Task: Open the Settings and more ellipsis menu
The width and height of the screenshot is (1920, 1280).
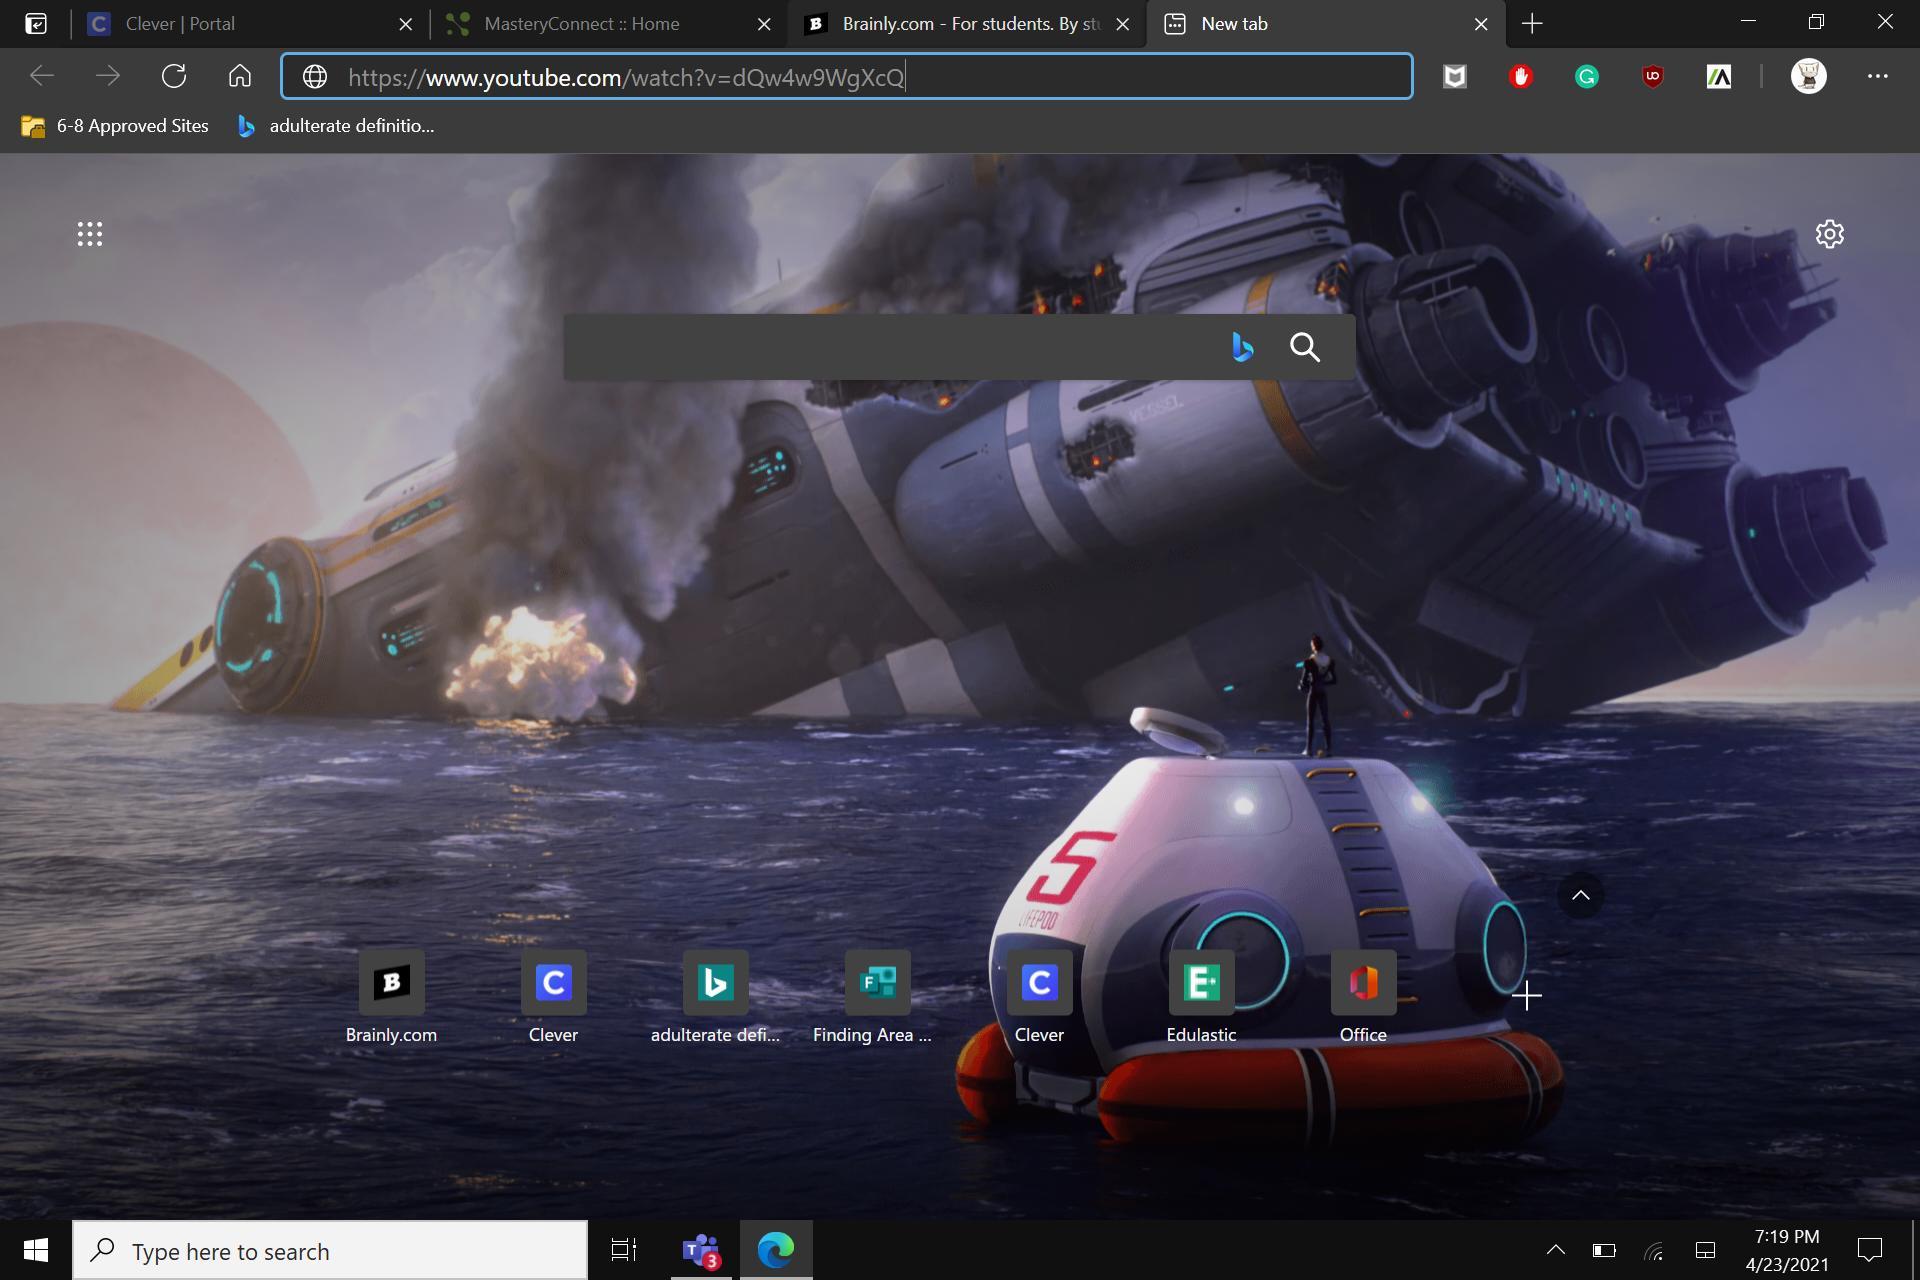Action: coord(1877,76)
